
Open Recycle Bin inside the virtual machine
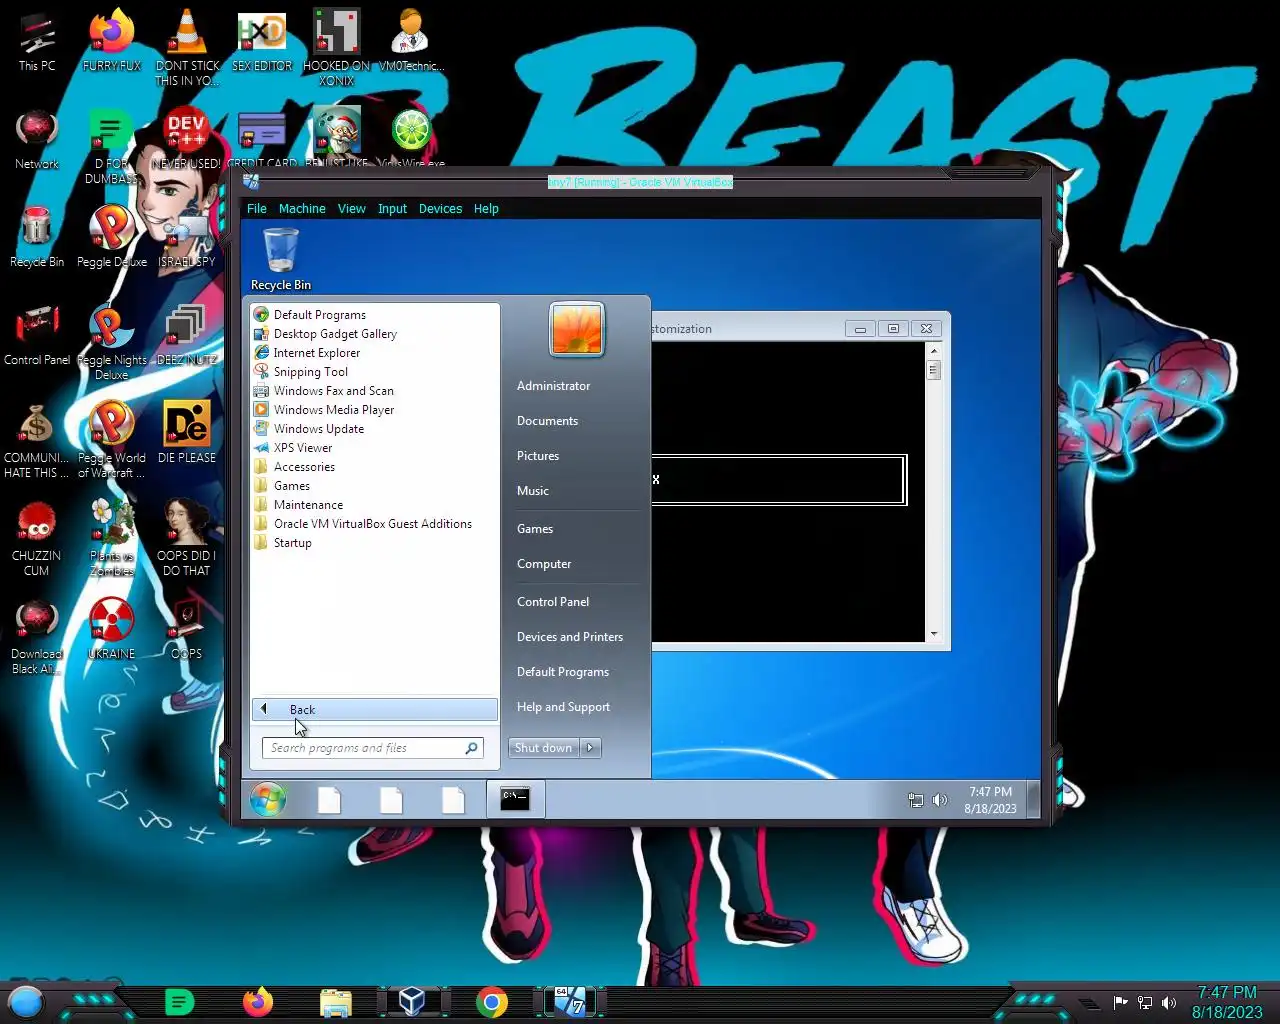(x=280, y=258)
